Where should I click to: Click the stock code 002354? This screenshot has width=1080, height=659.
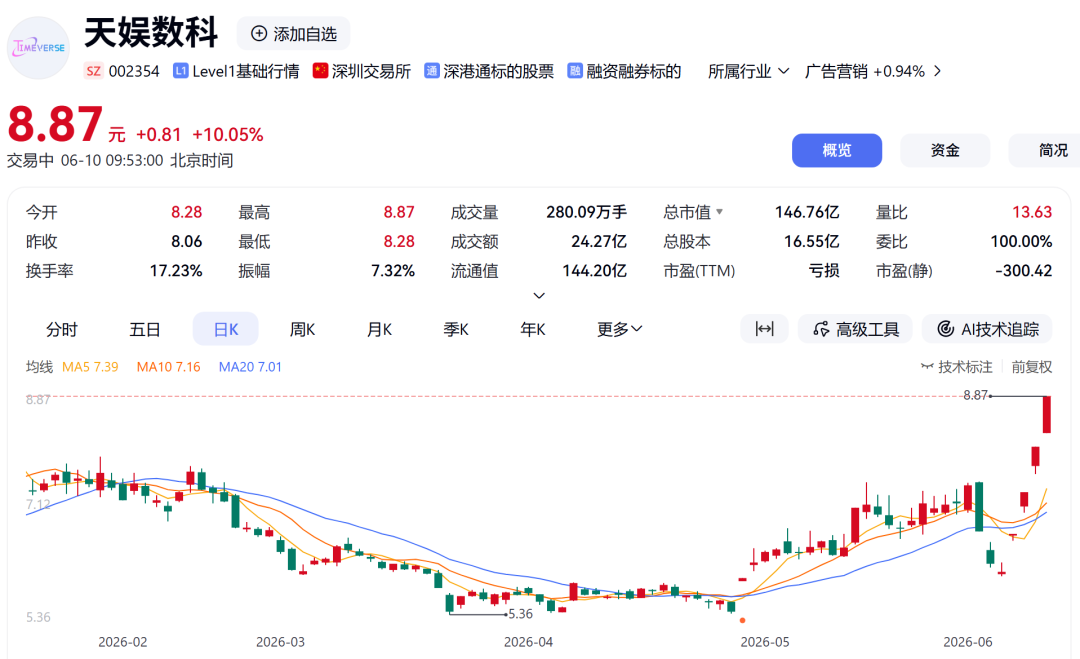[x=134, y=71]
